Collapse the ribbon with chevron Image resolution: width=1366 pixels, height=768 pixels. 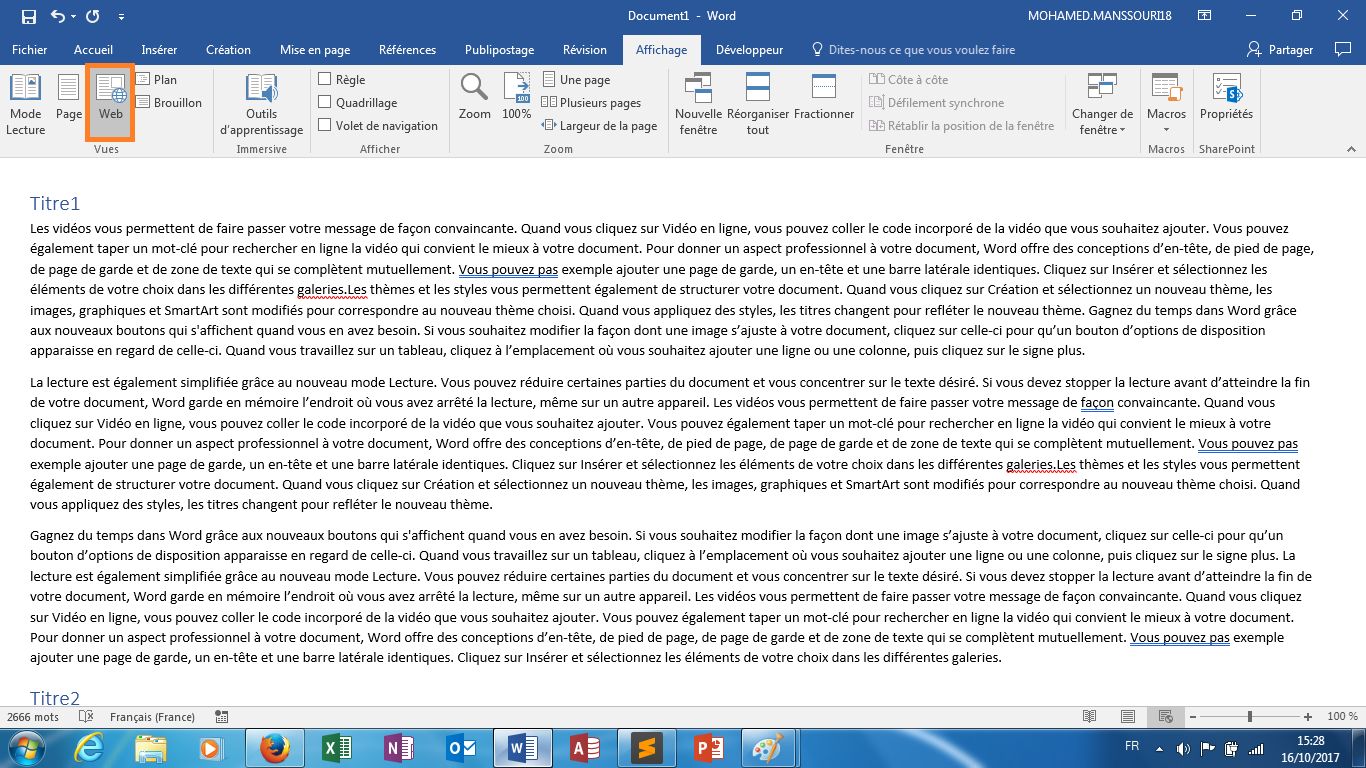1351,149
